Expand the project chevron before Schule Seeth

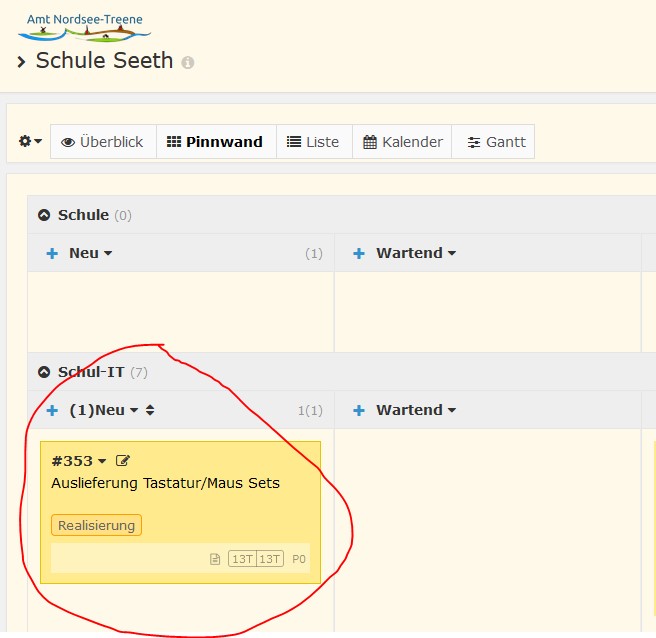[x=22, y=62]
